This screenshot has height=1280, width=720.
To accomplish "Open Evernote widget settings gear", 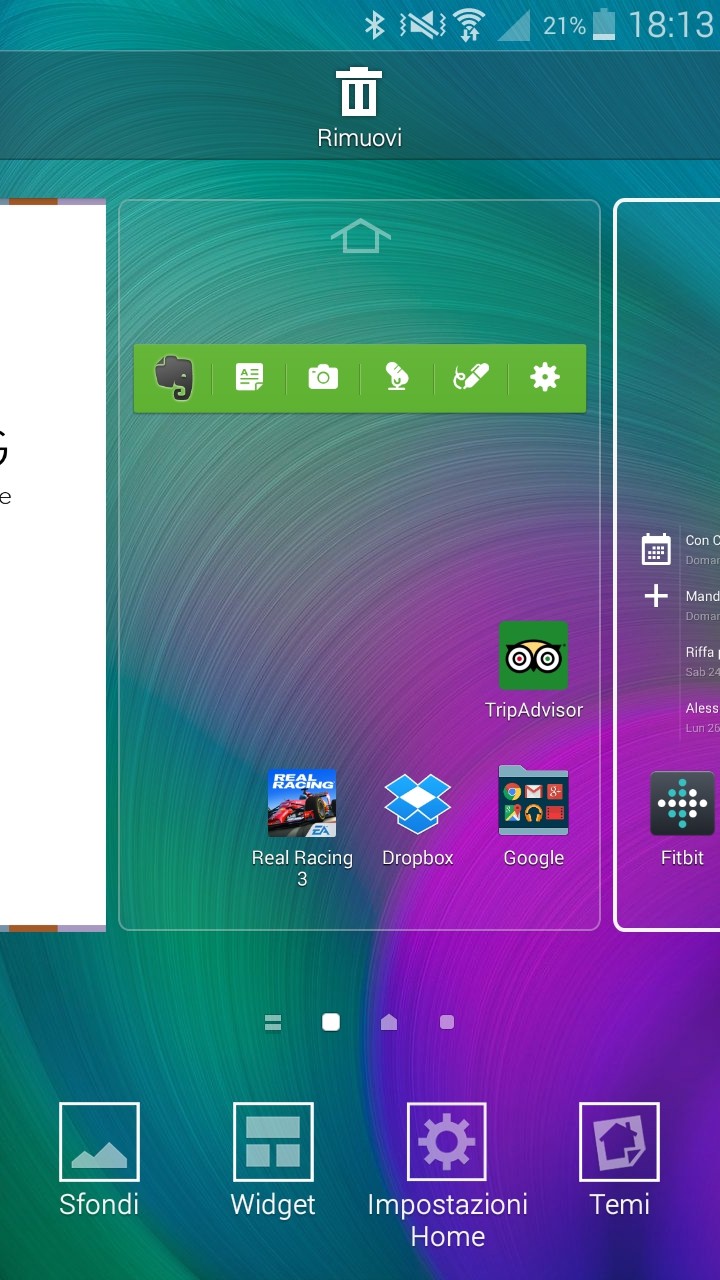I will coord(545,377).
